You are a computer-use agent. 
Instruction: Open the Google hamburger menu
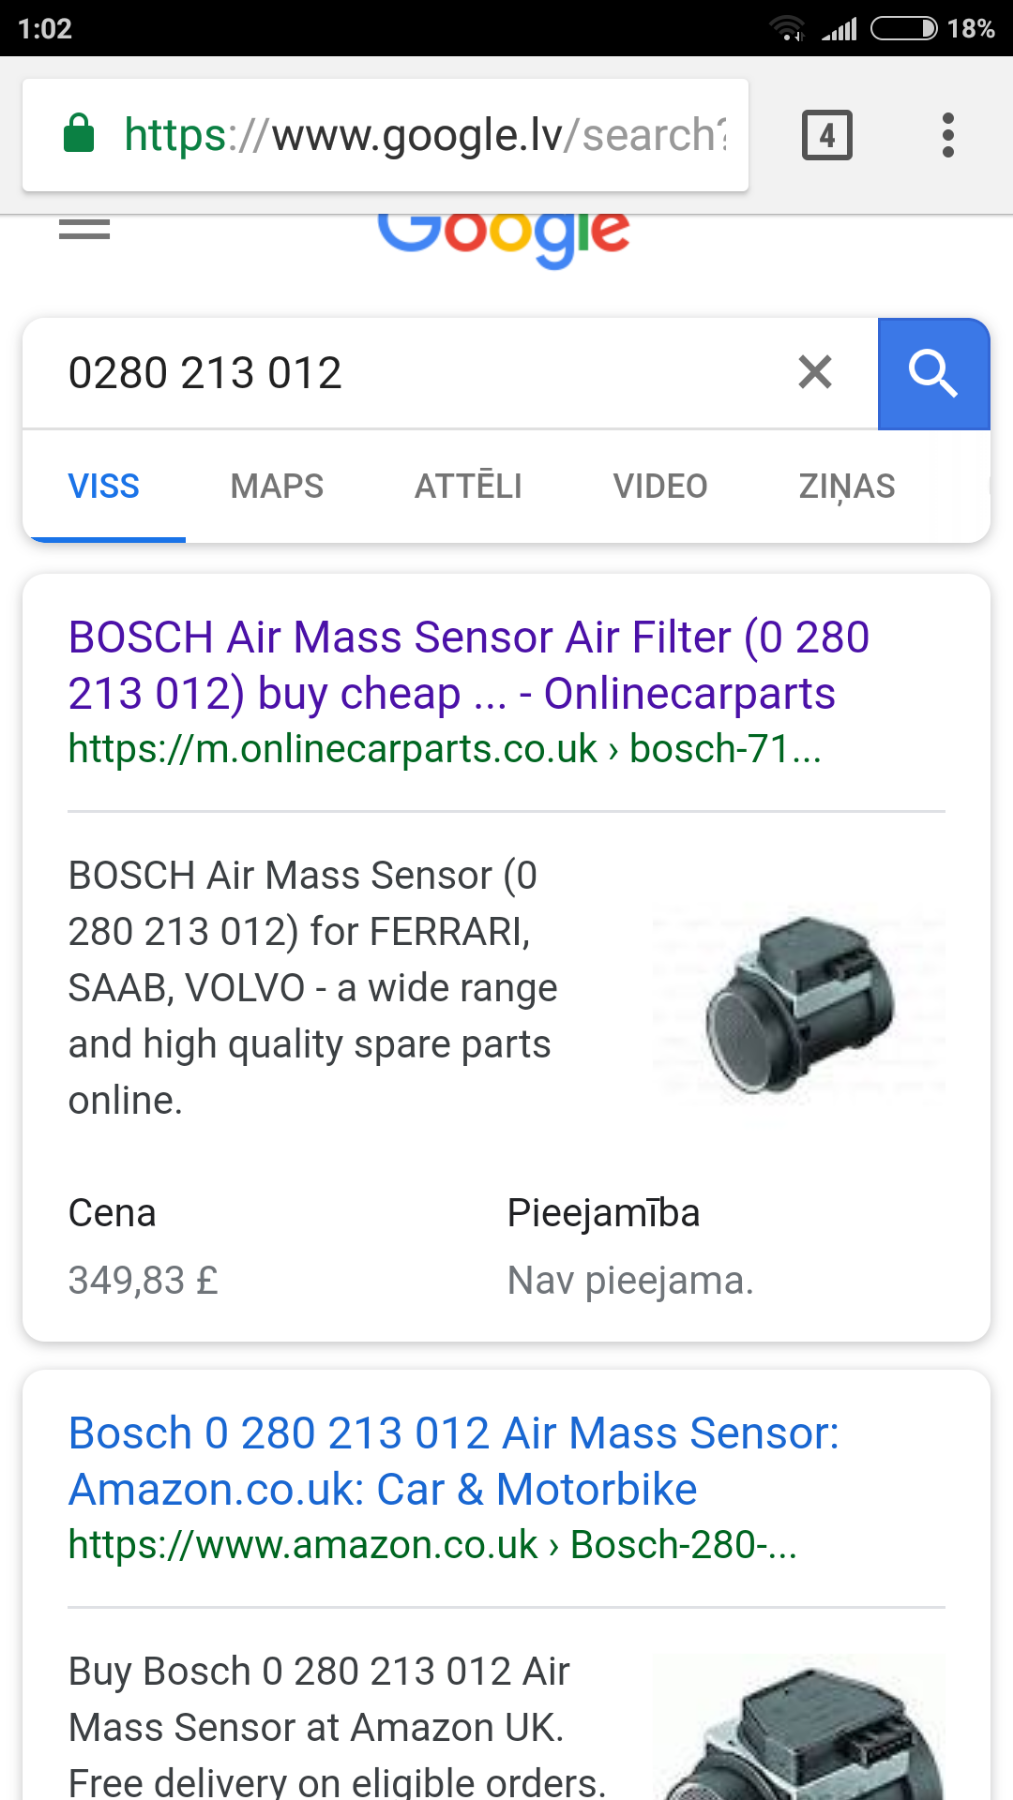click(x=85, y=230)
